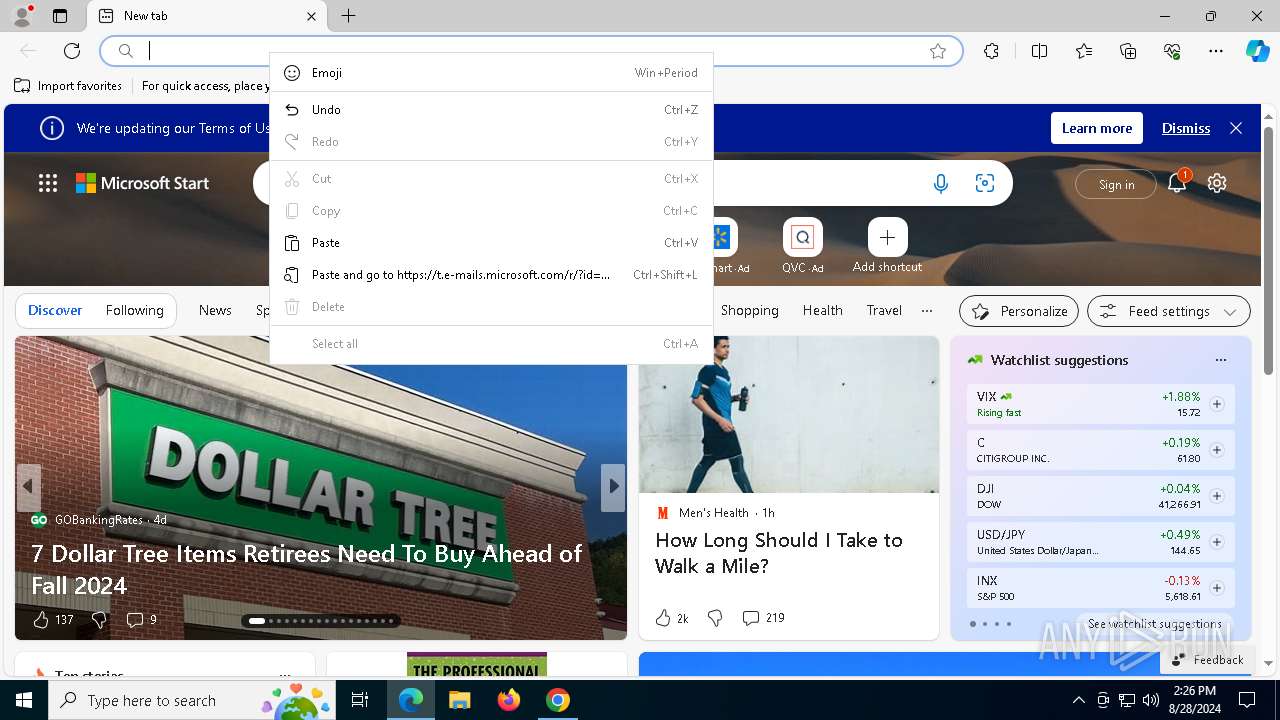1280x720 pixels.
Task: Toggle the split screen icon
Action: (1039, 51)
